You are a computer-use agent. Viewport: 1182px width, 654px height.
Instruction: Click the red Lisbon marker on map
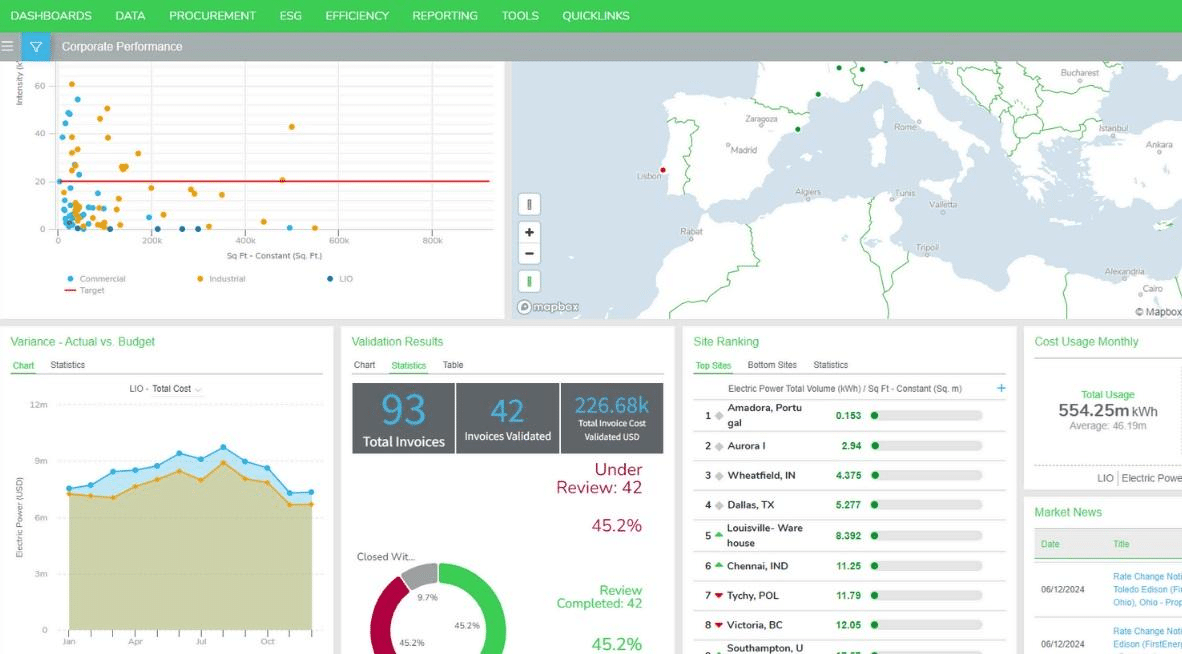[x=663, y=170]
